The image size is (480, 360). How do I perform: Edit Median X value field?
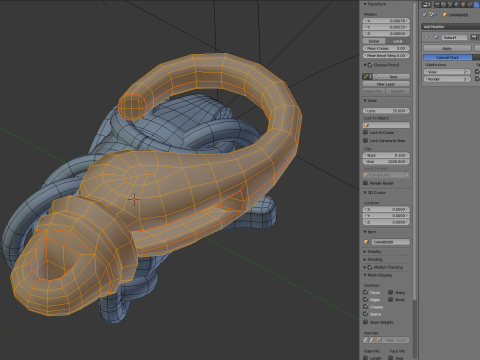386,21
